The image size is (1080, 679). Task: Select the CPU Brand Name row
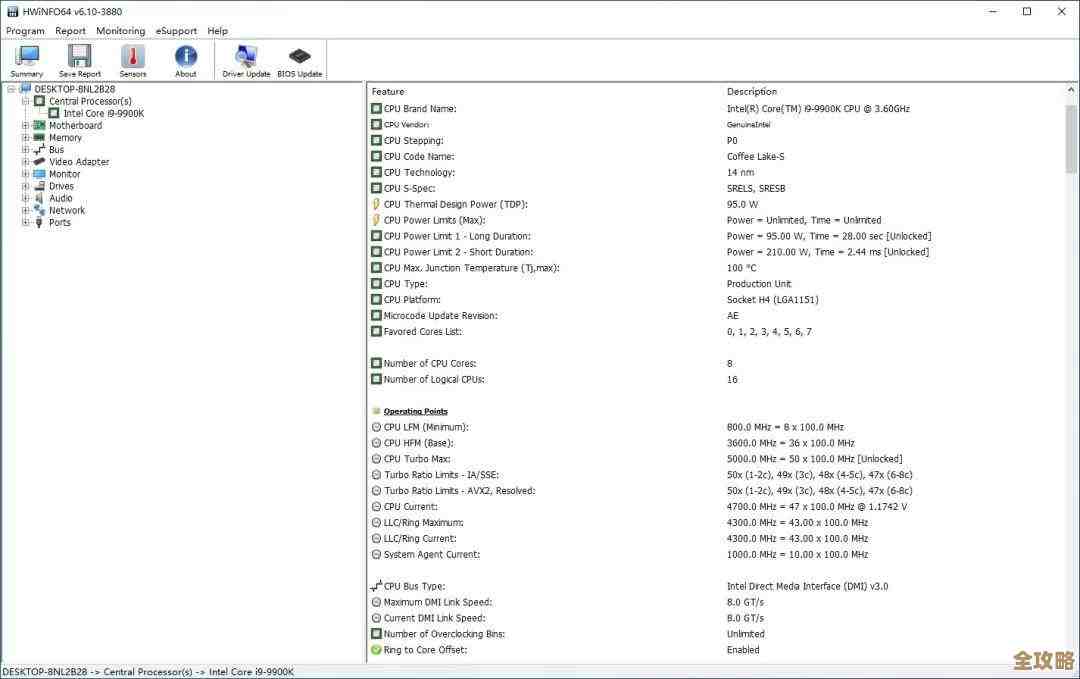tap(420, 108)
